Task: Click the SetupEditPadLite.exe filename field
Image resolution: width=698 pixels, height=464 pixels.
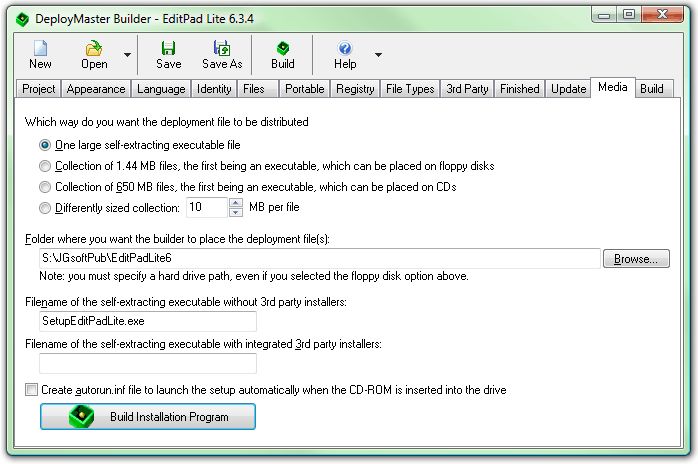Action: tap(148, 321)
